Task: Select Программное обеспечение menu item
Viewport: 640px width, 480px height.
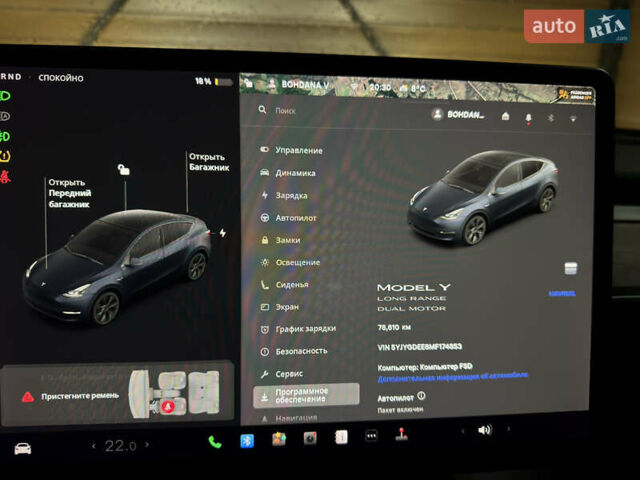Action: tap(306, 396)
